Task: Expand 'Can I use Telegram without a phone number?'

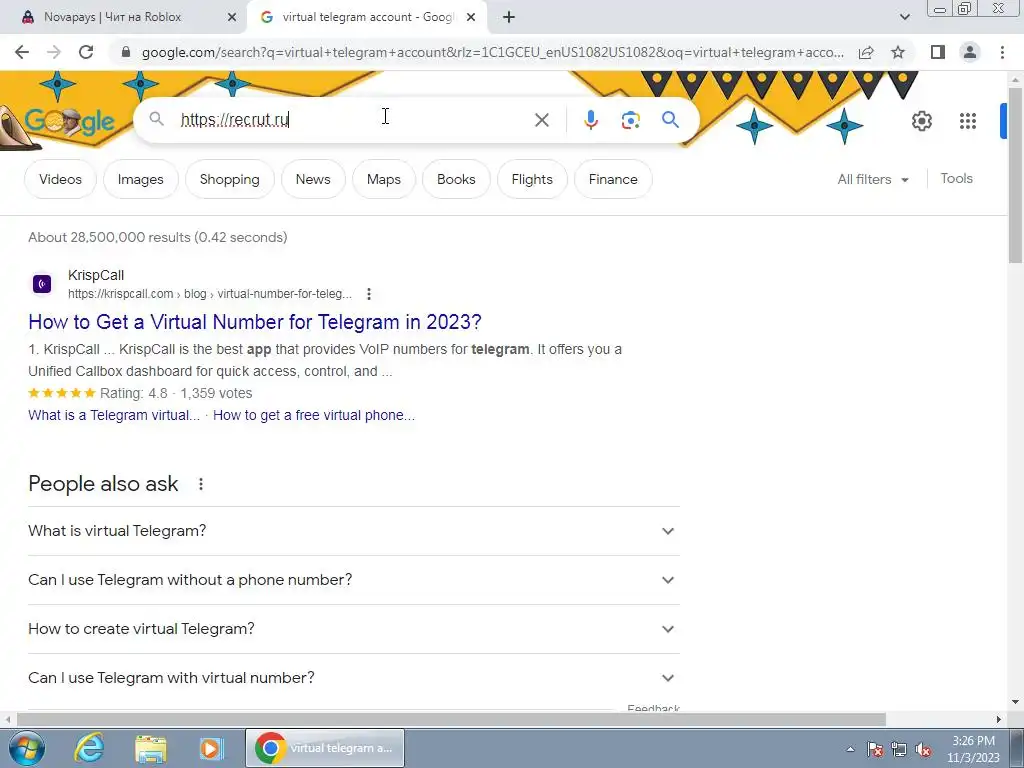Action: (353, 580)
